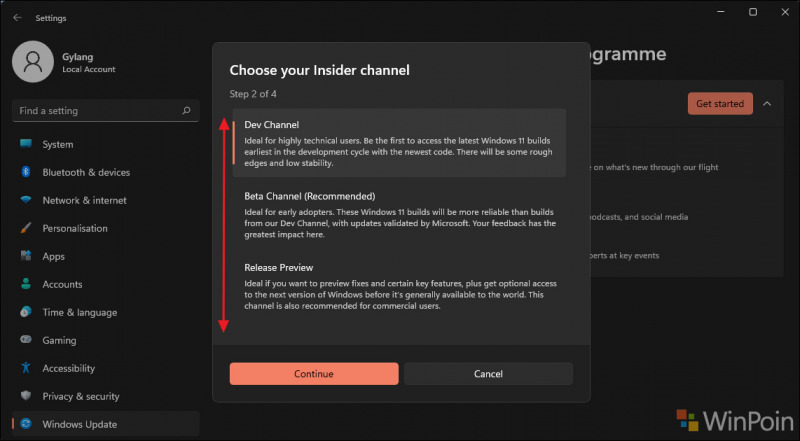This screenshot has width=800, height=441.
Task: Click the System monitor icon
Action: click(x=26, y=144)
